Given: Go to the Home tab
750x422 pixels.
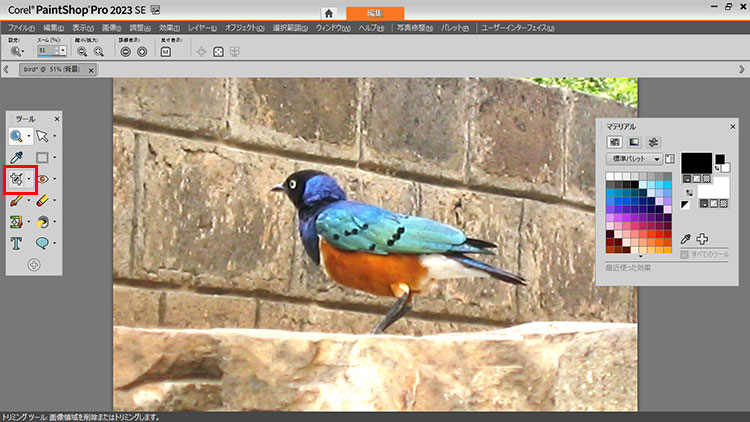Looking at the screenshot, I should click(329, 13).
